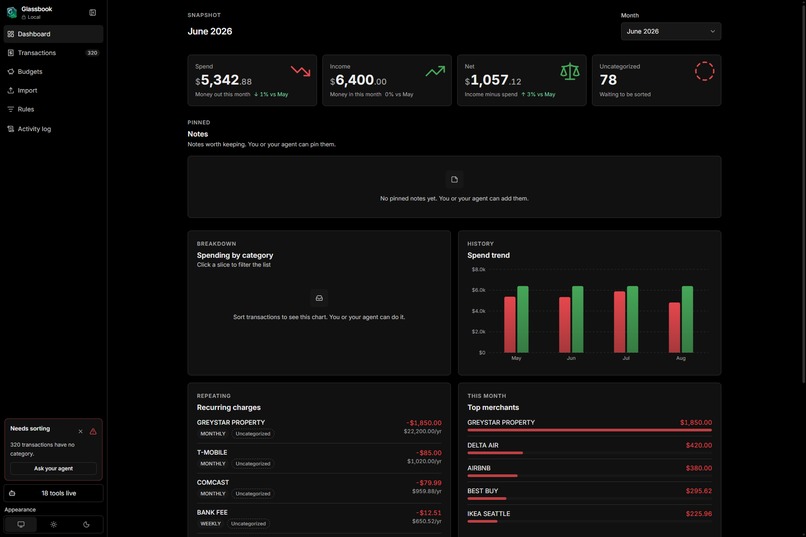Click the Dashboard grid icon

tap(11, 34)
